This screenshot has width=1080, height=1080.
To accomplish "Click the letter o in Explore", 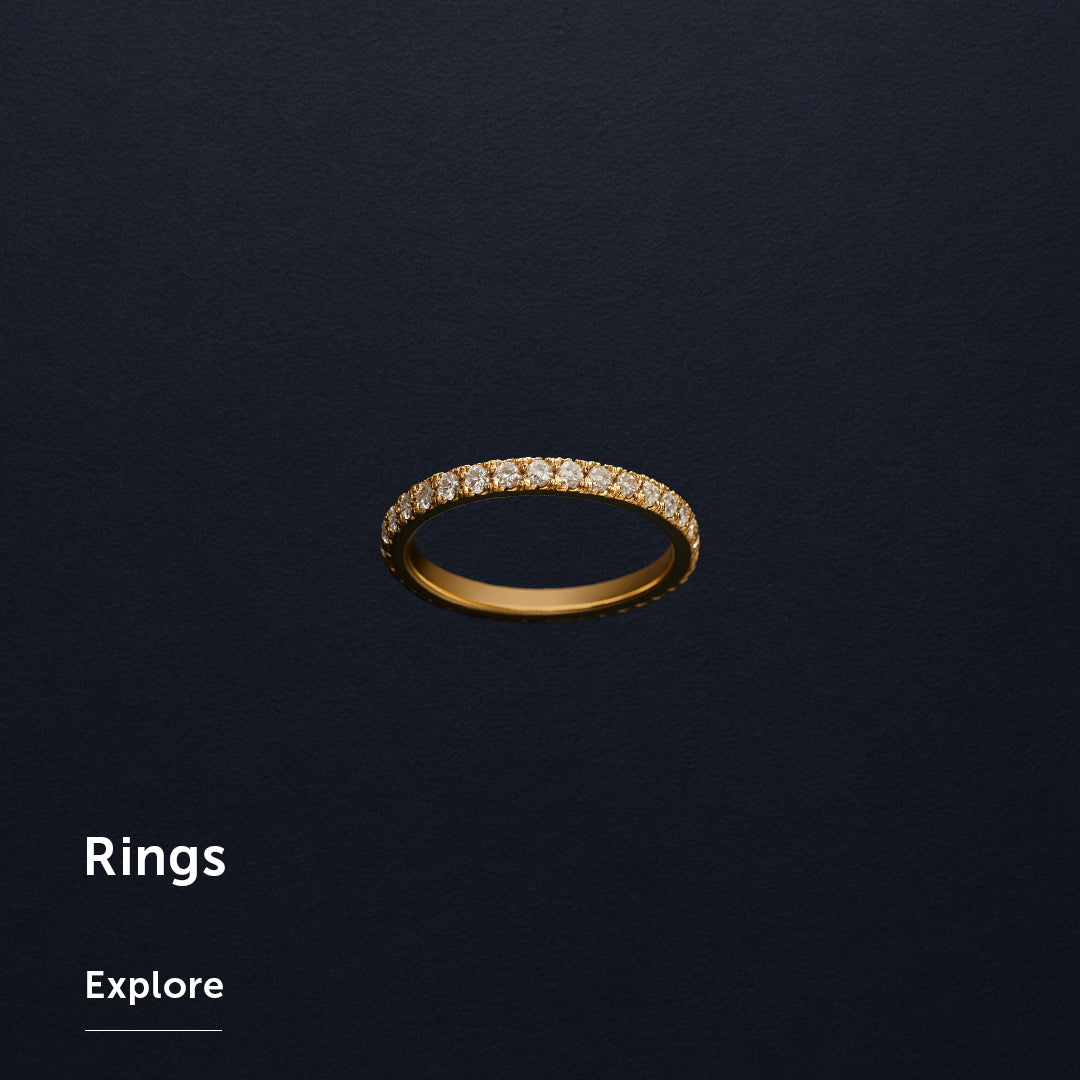I will click(174, 988).
